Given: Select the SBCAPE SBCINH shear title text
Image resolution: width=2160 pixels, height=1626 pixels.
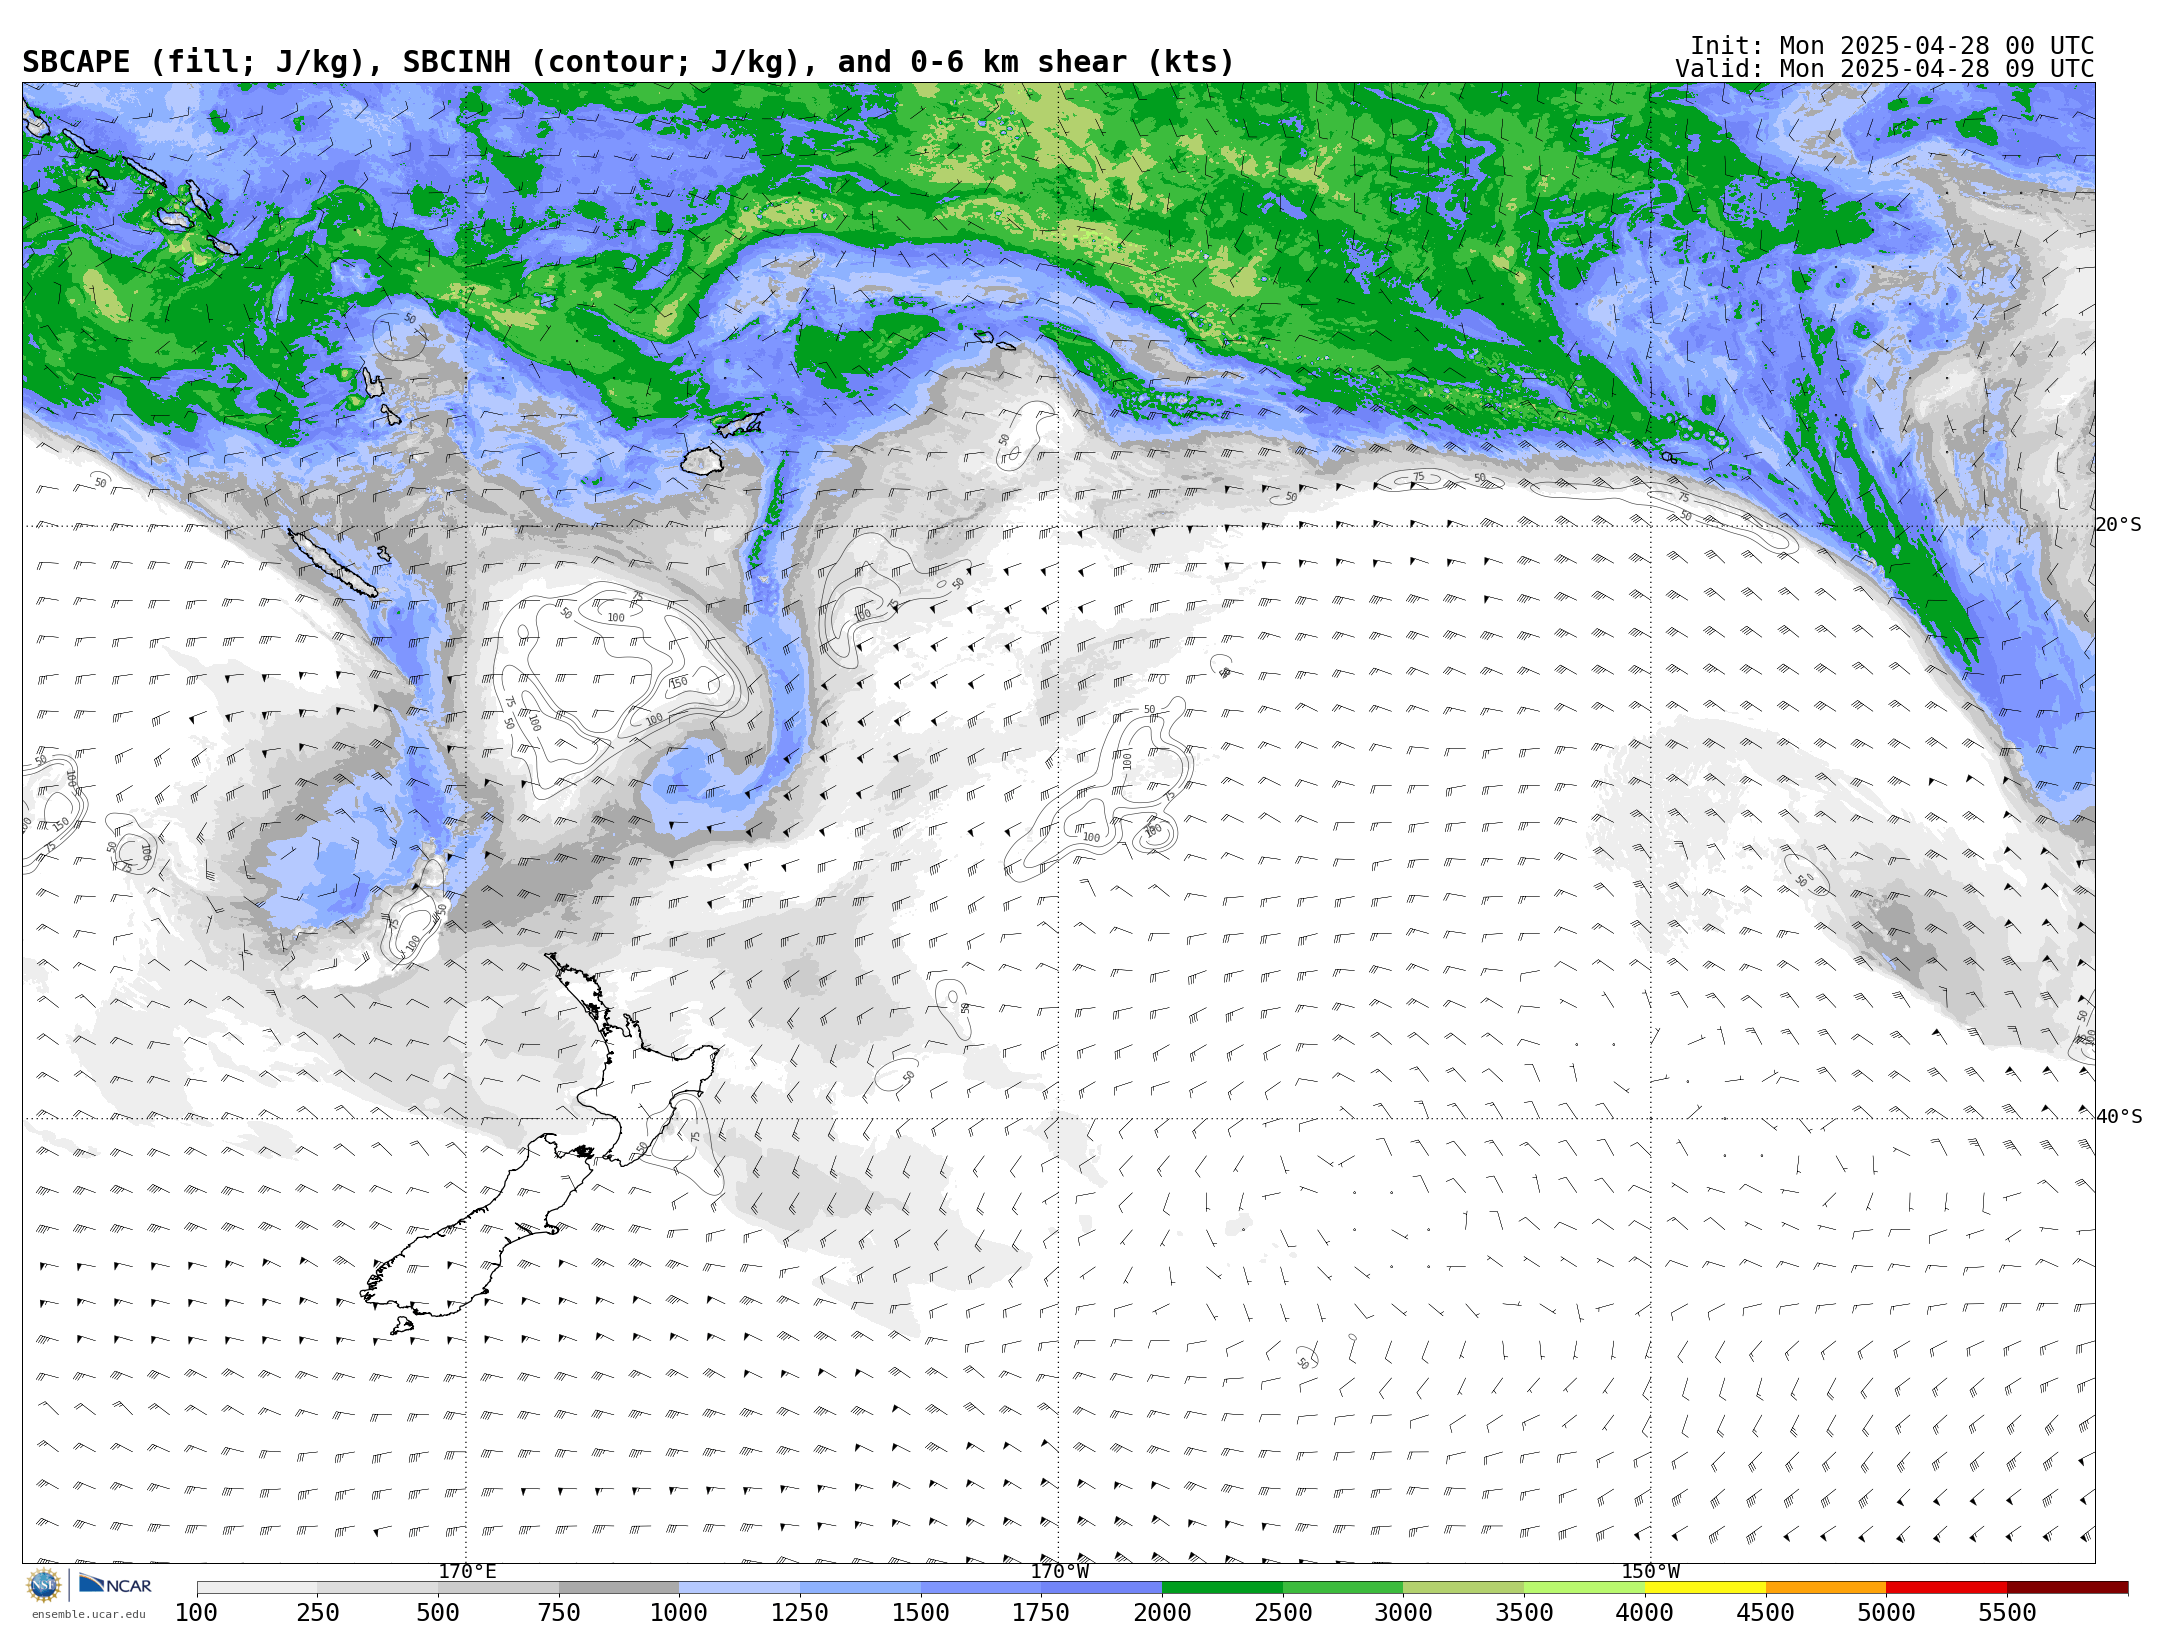Looking at the screenshot, I should click(628, 62).
